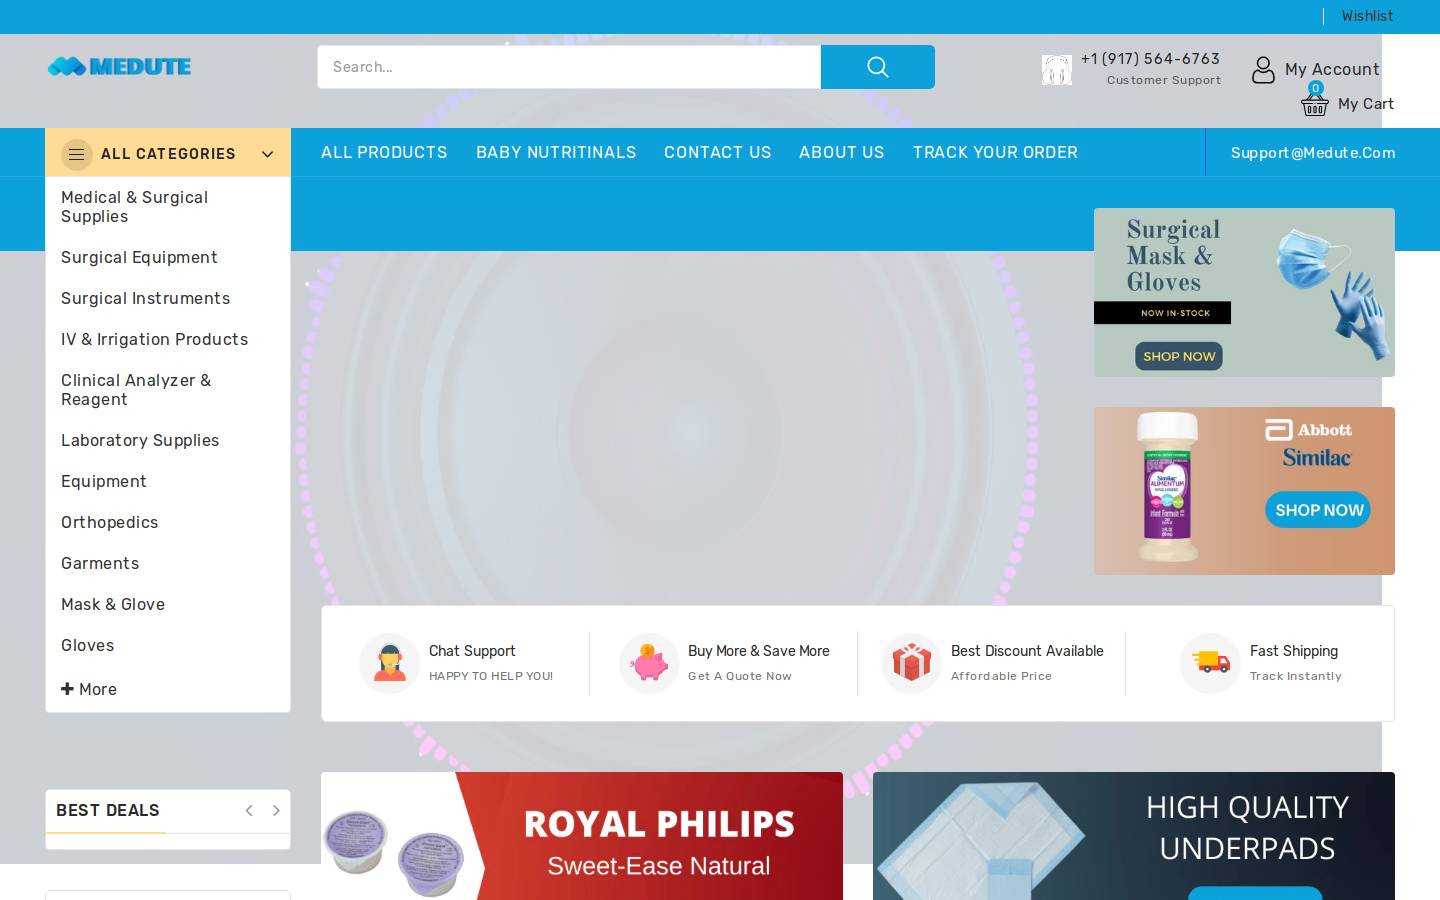
Task: Go to About Us page
Action: [842, 152]
